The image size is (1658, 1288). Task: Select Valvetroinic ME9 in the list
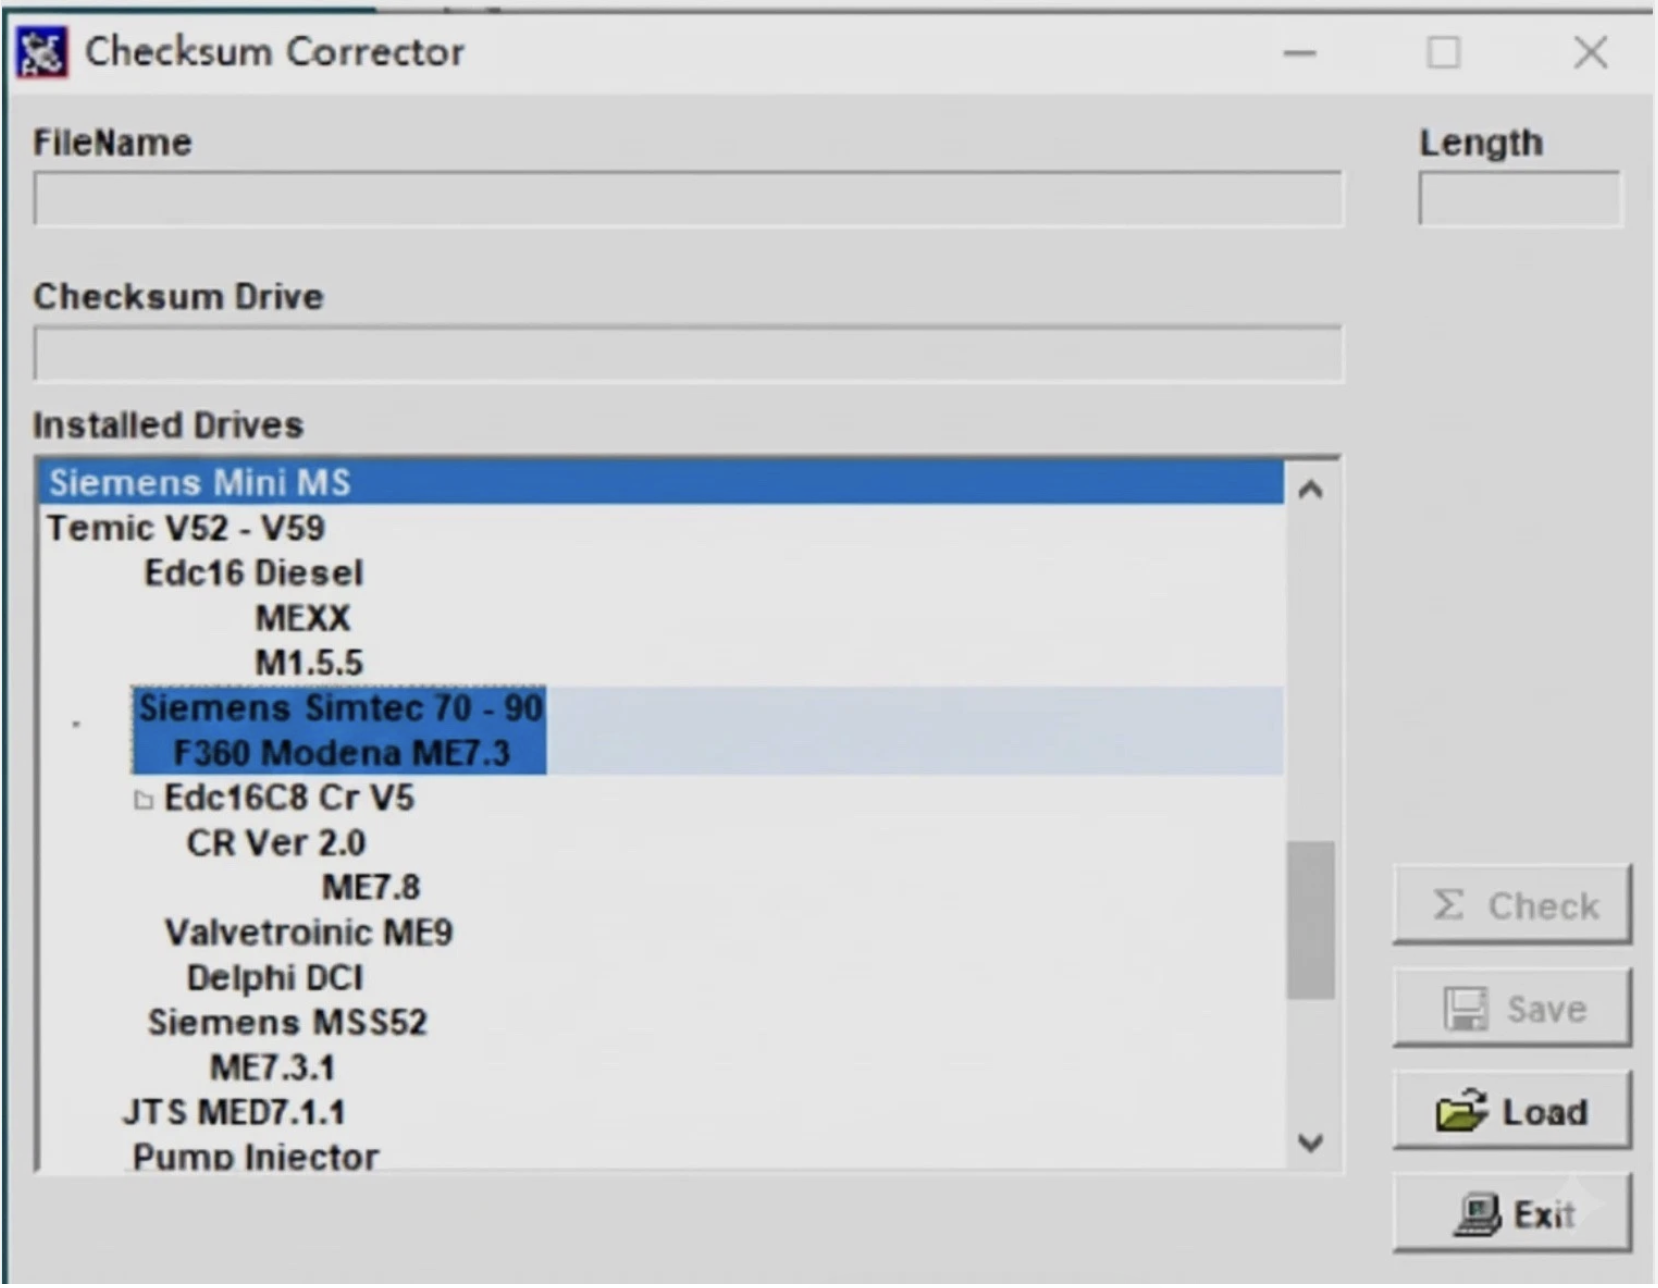click(x=309, y=932)
